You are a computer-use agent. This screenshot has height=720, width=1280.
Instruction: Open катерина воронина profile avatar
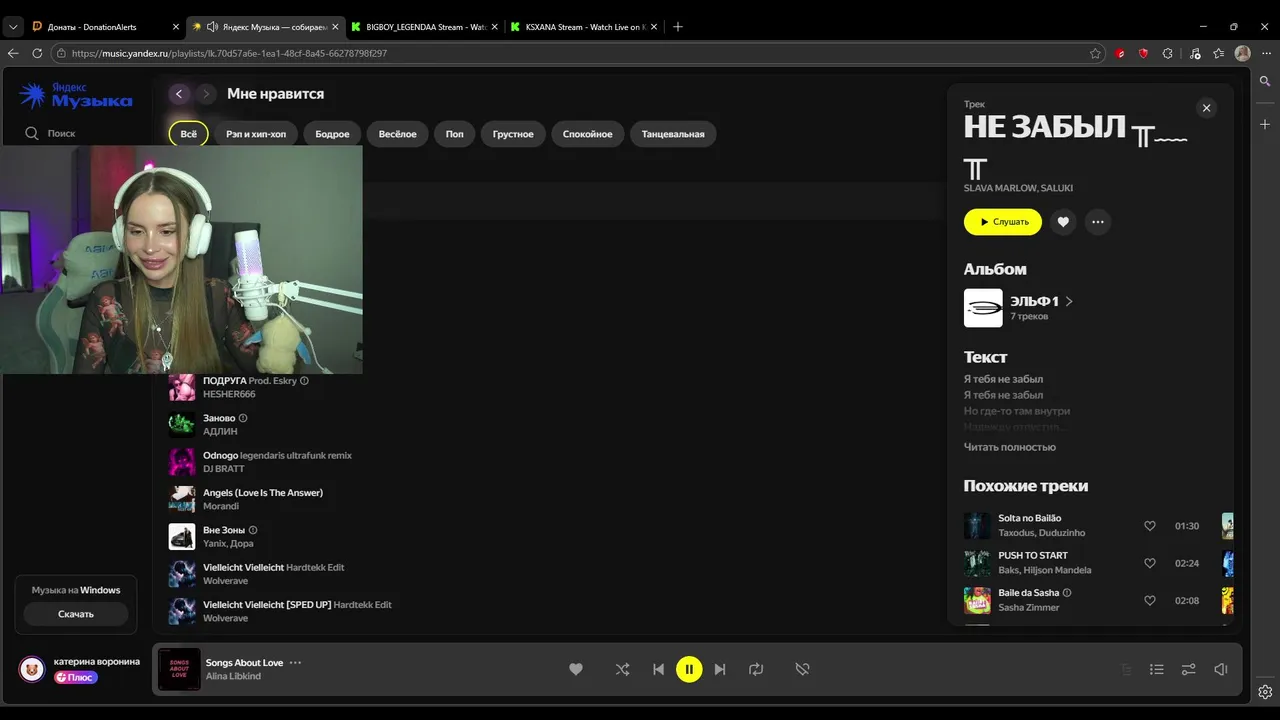point(32,669)
